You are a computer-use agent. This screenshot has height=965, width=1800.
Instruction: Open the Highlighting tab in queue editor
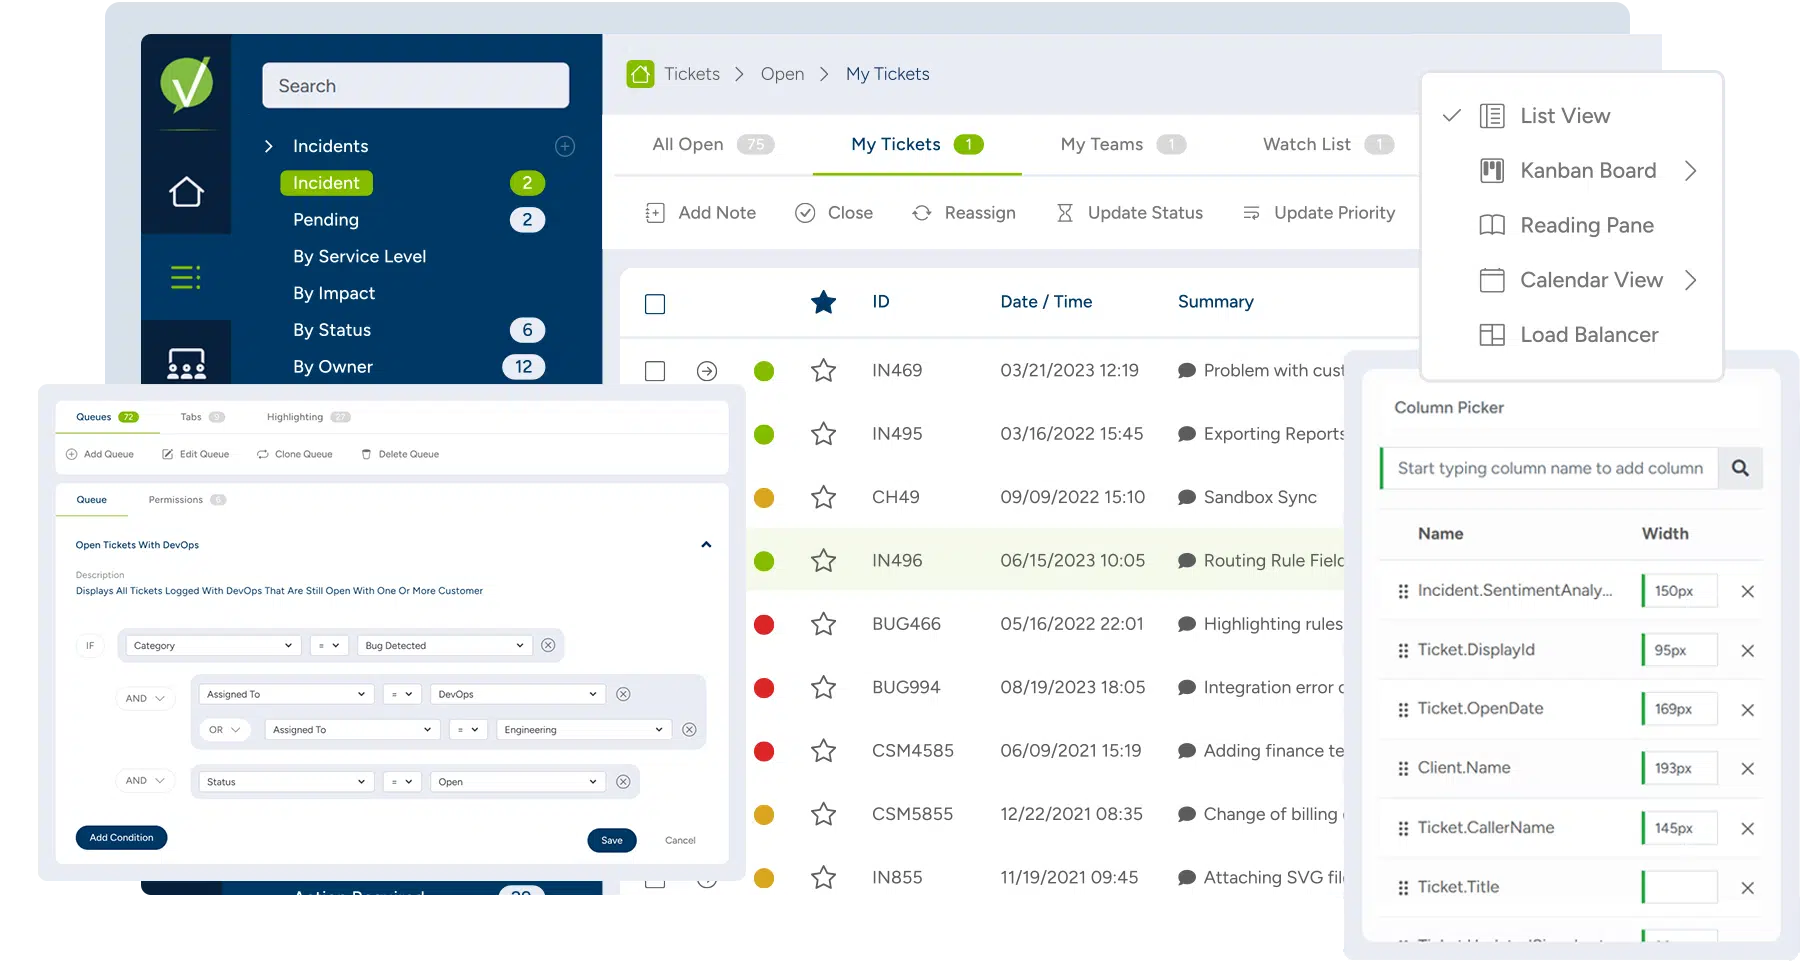pyautogui.click(x=308, y=417)
